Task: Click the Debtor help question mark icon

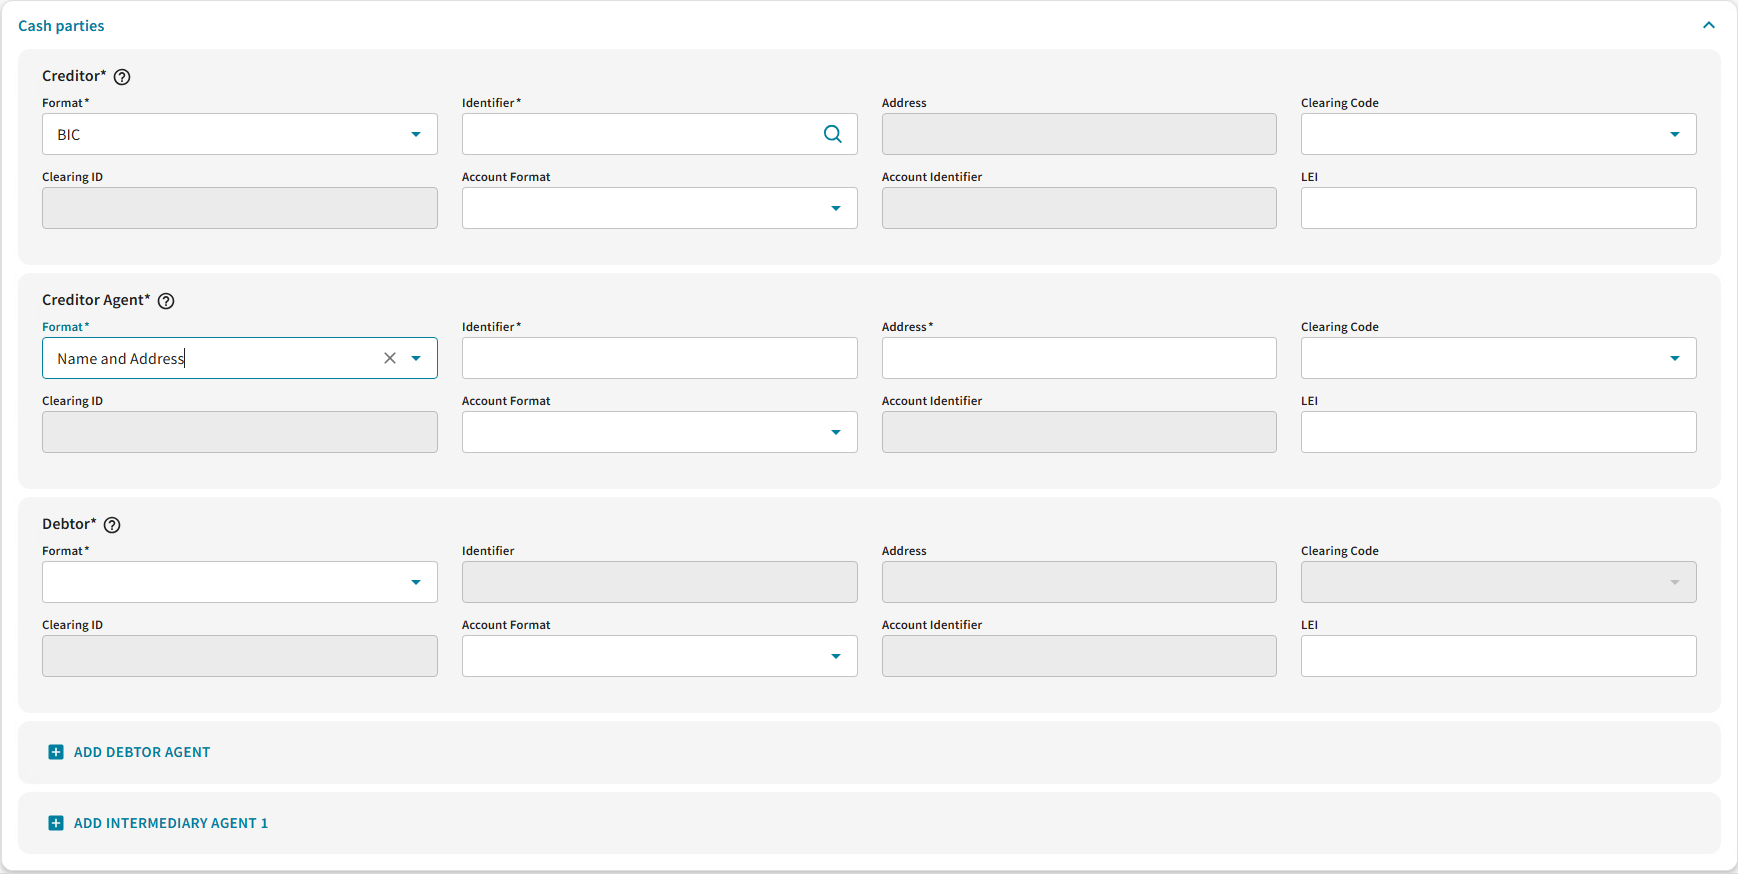Action: click(x=112, y=525)
